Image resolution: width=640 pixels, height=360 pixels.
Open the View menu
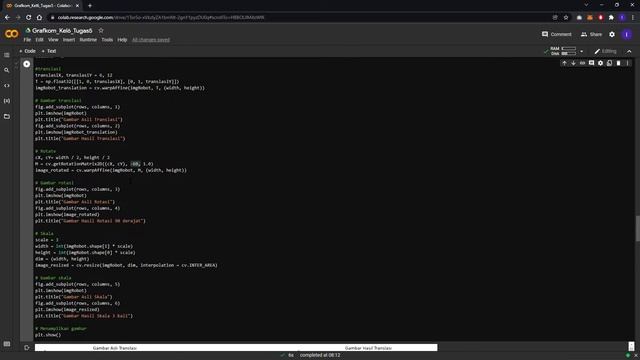coord(53,40)
